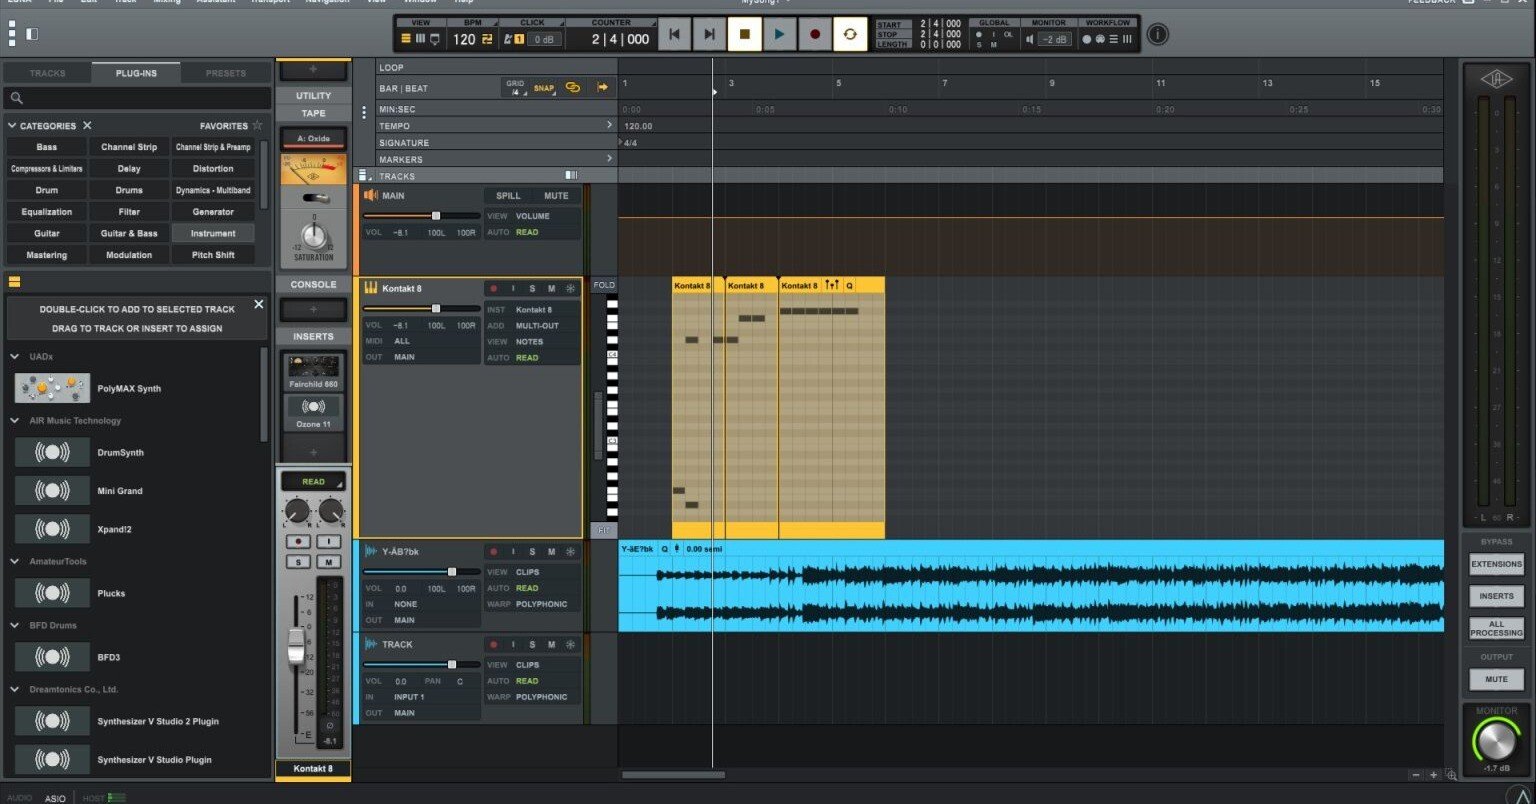Screen dimensions: 1536x804
Task: Open the Mixing menu
Action: (167, 2)
